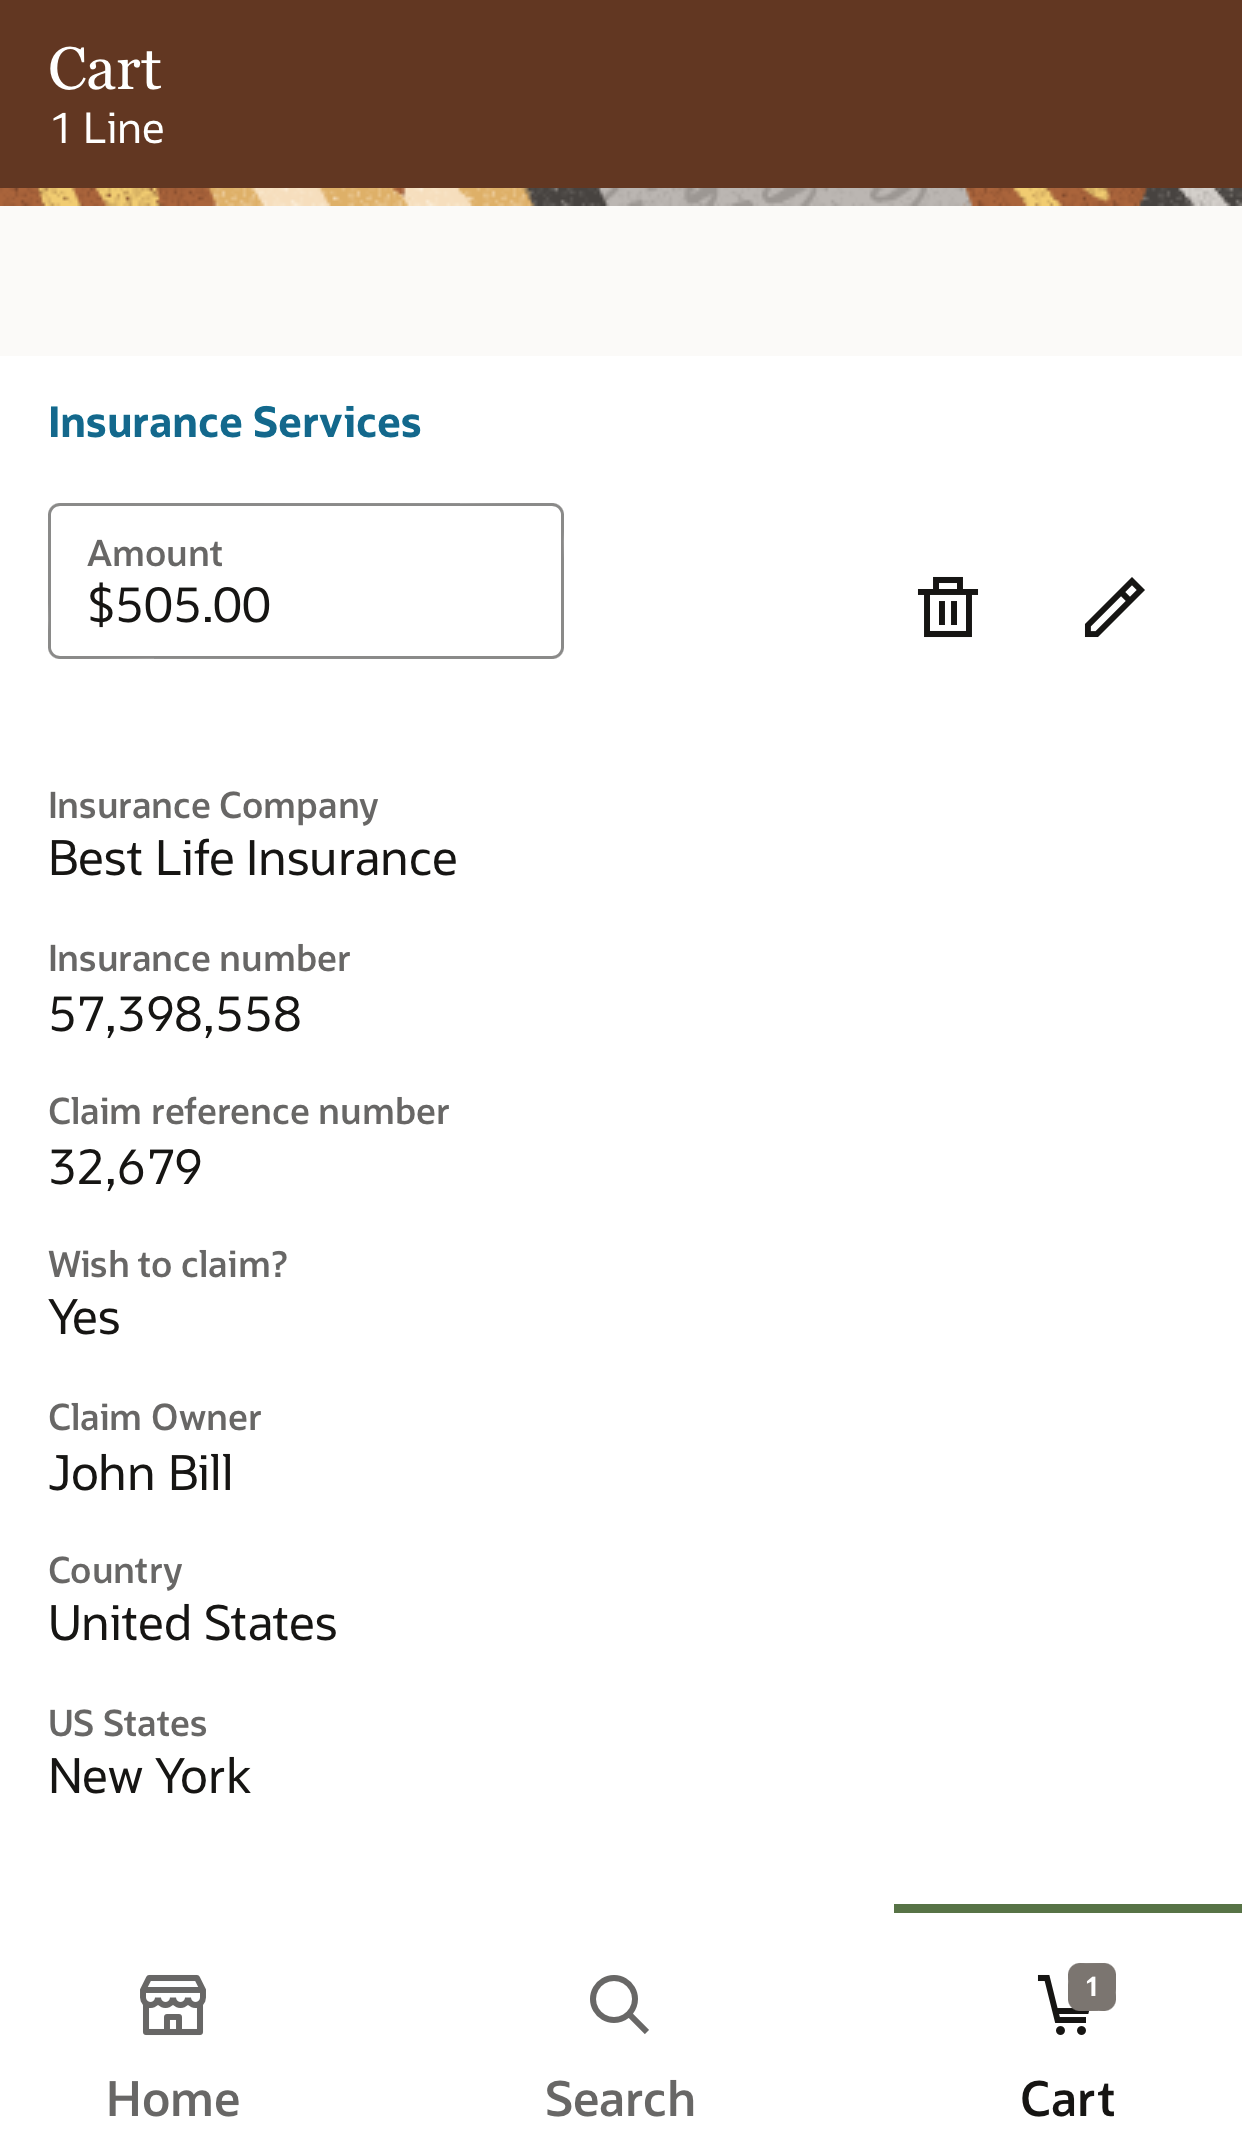This screenshot has height=2142, width=1242.
Task: Select Claim Owner John Bill
Action: (141, 1473)
